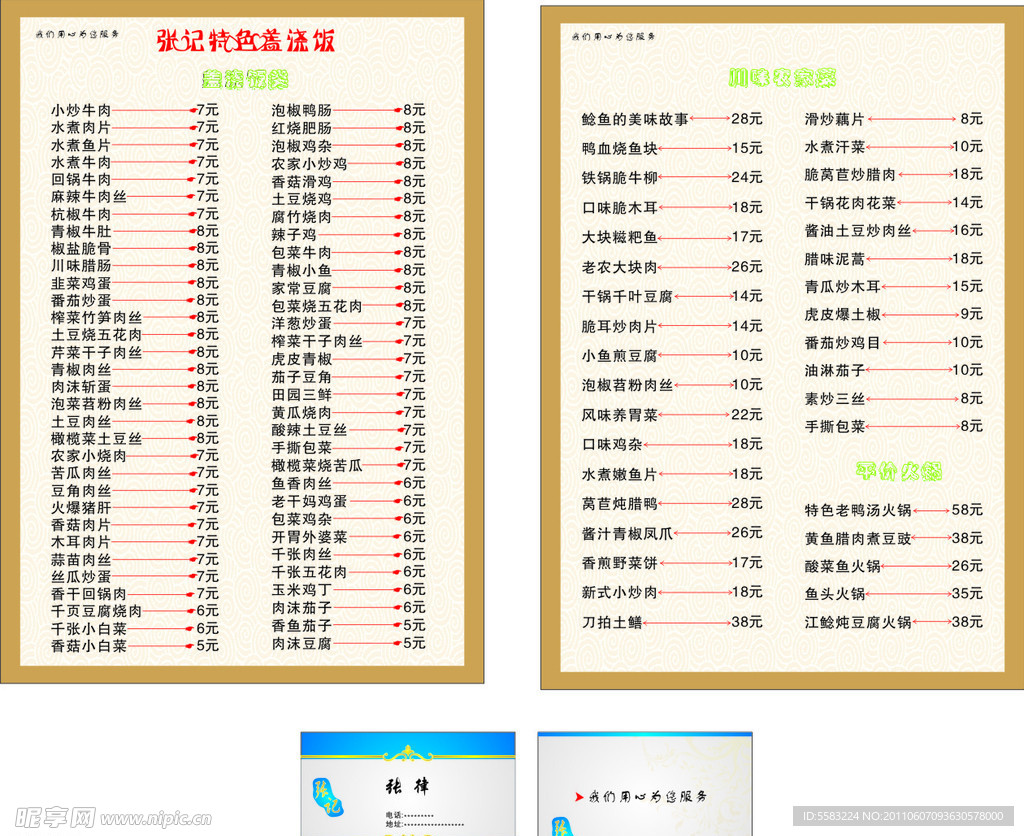
Task: Select the dish 鲶鱼的美味故事
Action: (635, 119)
